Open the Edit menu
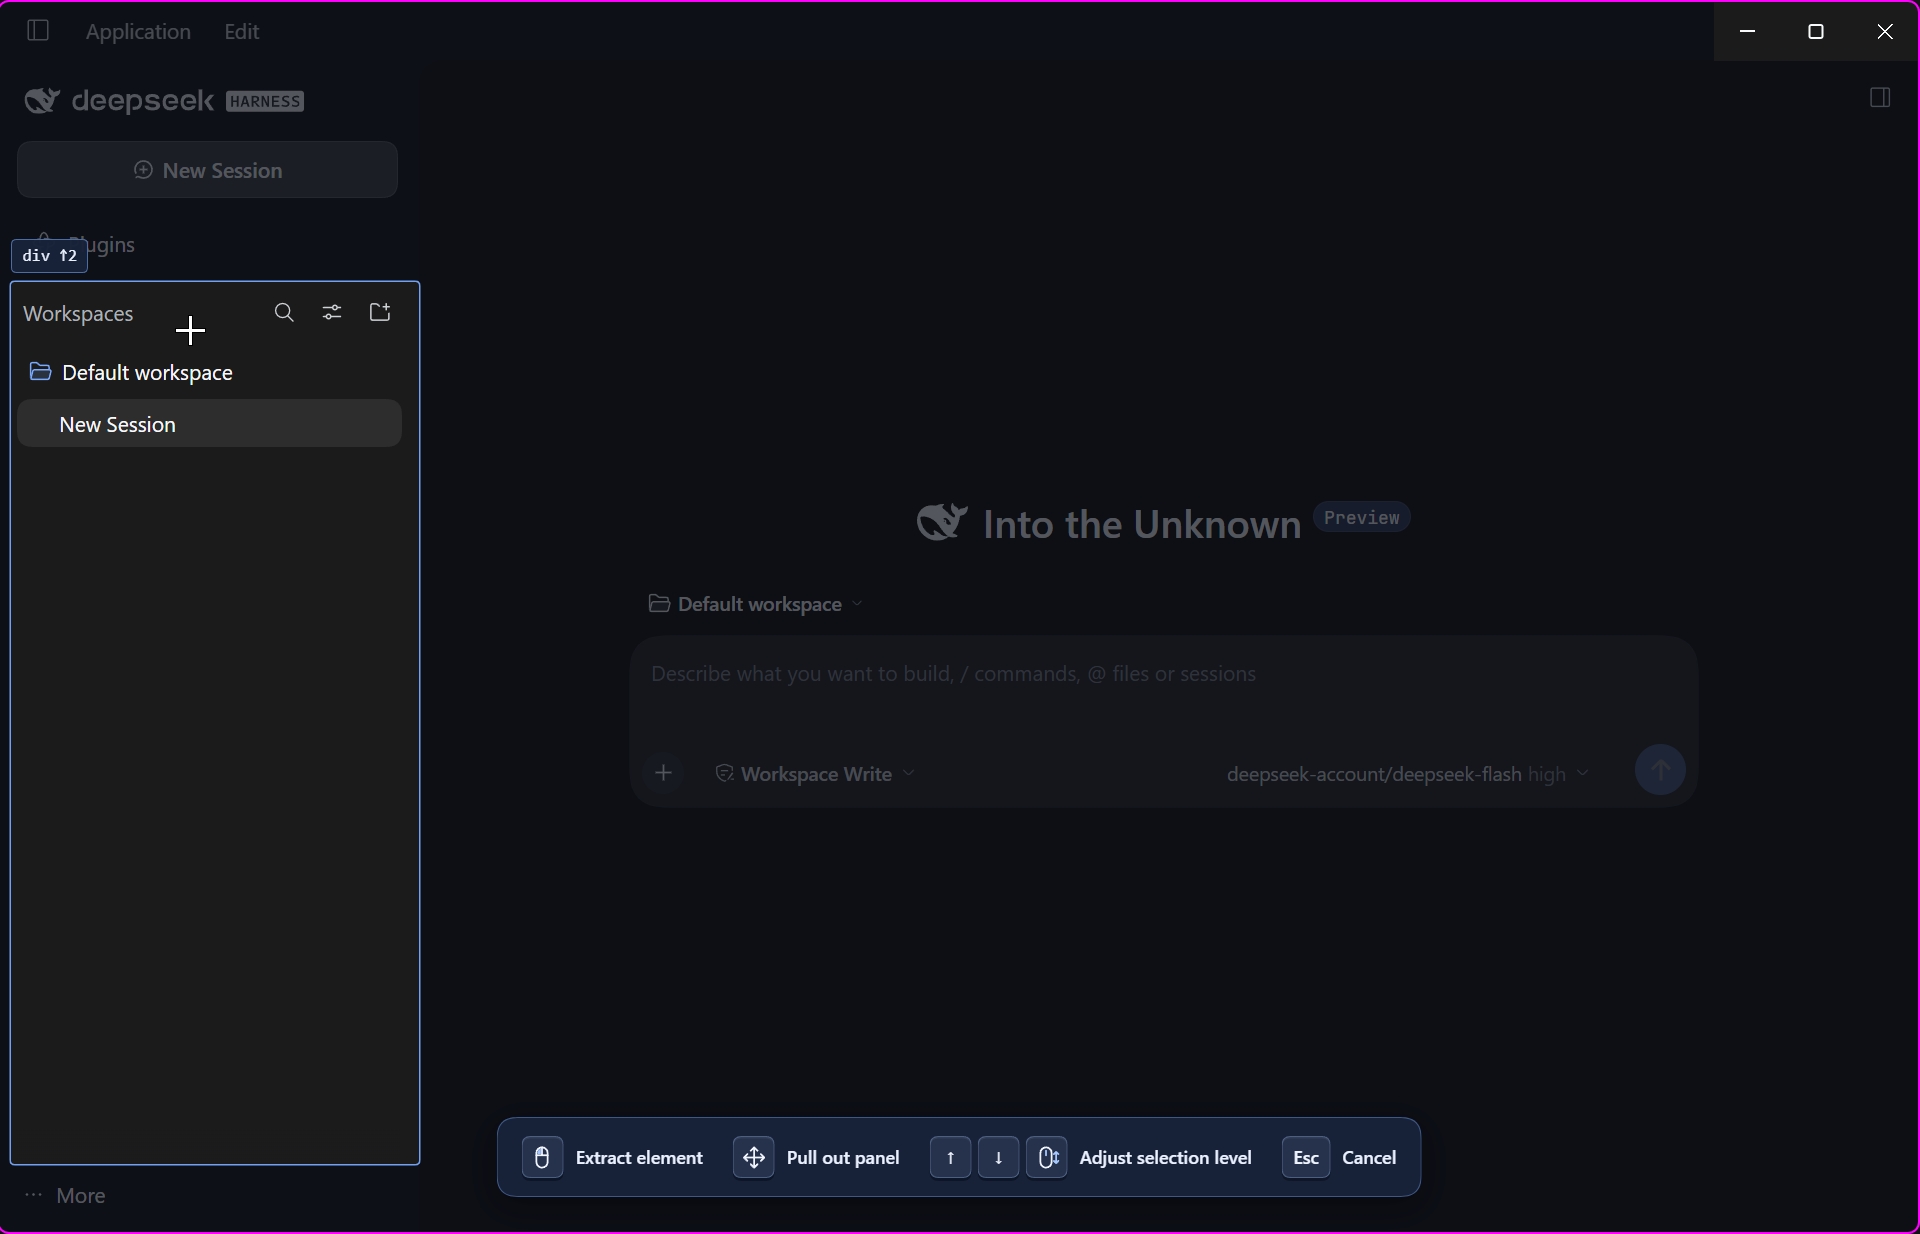 pos(242,31)
